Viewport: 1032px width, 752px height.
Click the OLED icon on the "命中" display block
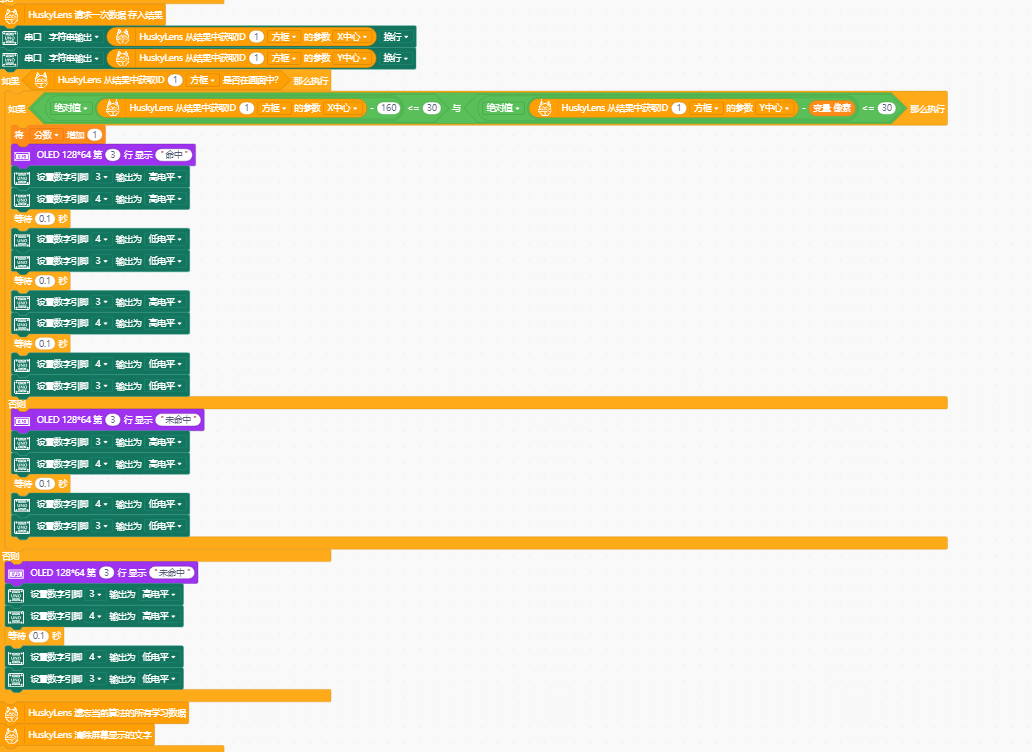[x=22, y=155]
